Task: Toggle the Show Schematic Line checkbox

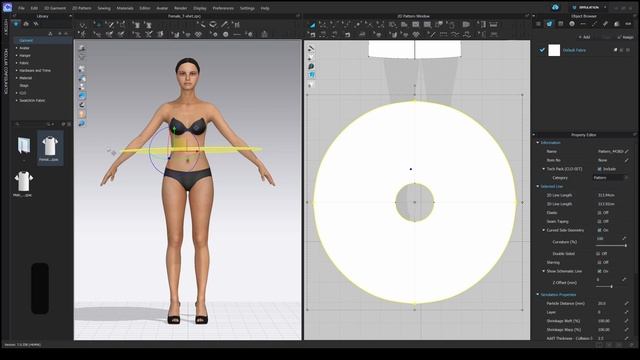Action: pos(599,271)
